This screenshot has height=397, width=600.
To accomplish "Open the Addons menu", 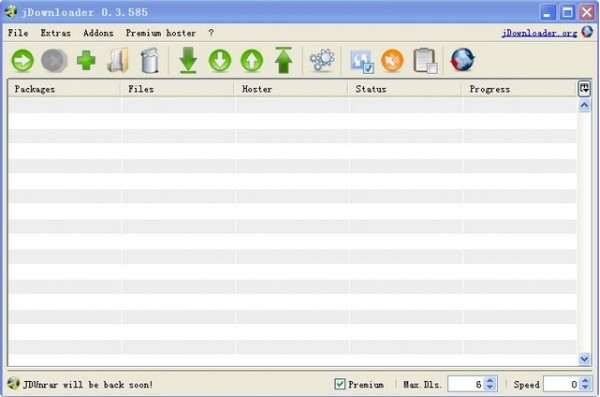I will pyautogui.click(x=98, y=33).
